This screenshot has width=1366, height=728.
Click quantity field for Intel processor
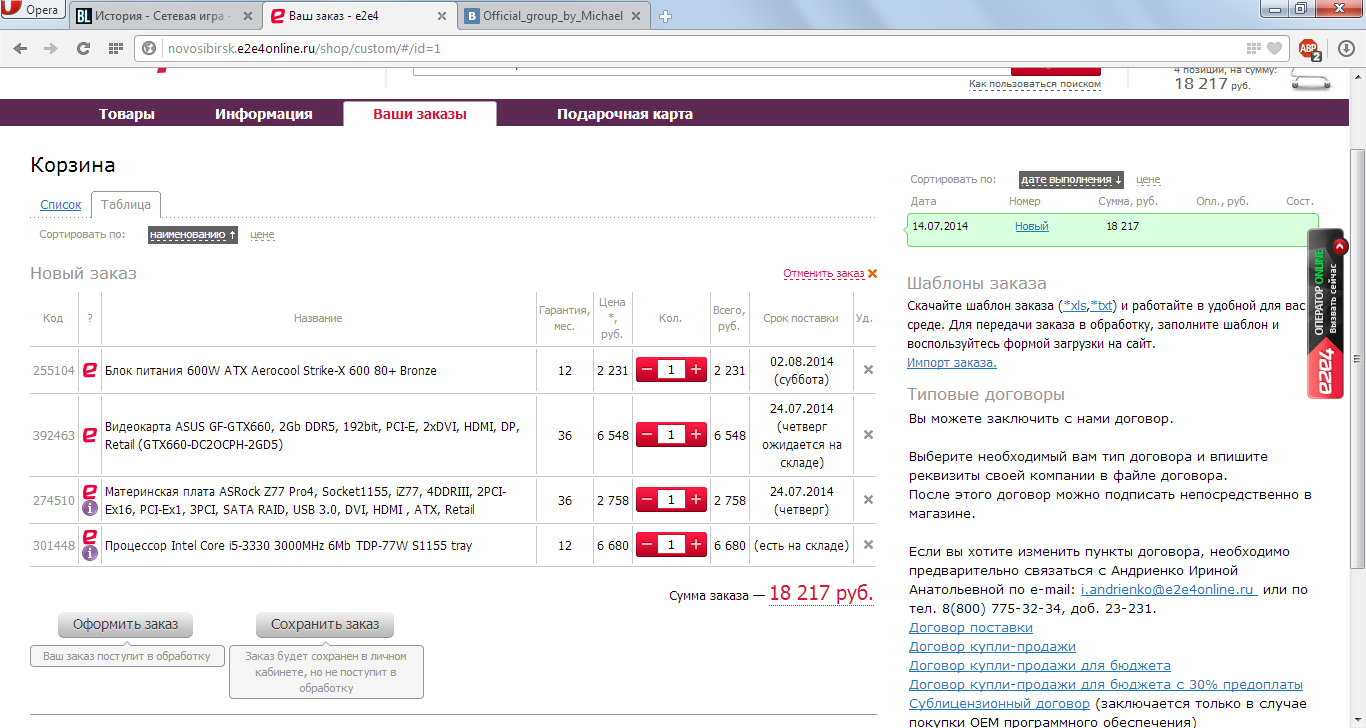pos(671,545)
